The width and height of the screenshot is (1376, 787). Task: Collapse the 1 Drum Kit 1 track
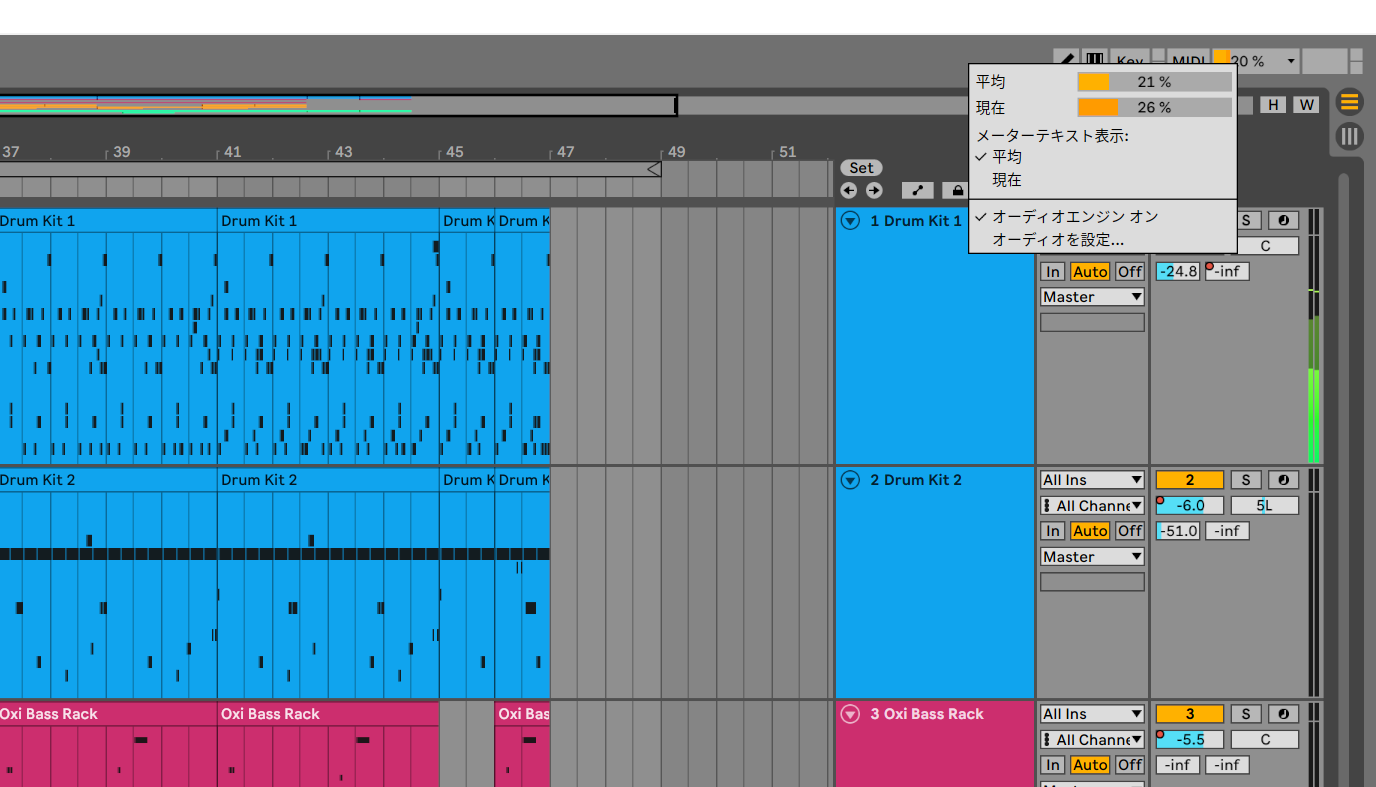click(850, 221)
